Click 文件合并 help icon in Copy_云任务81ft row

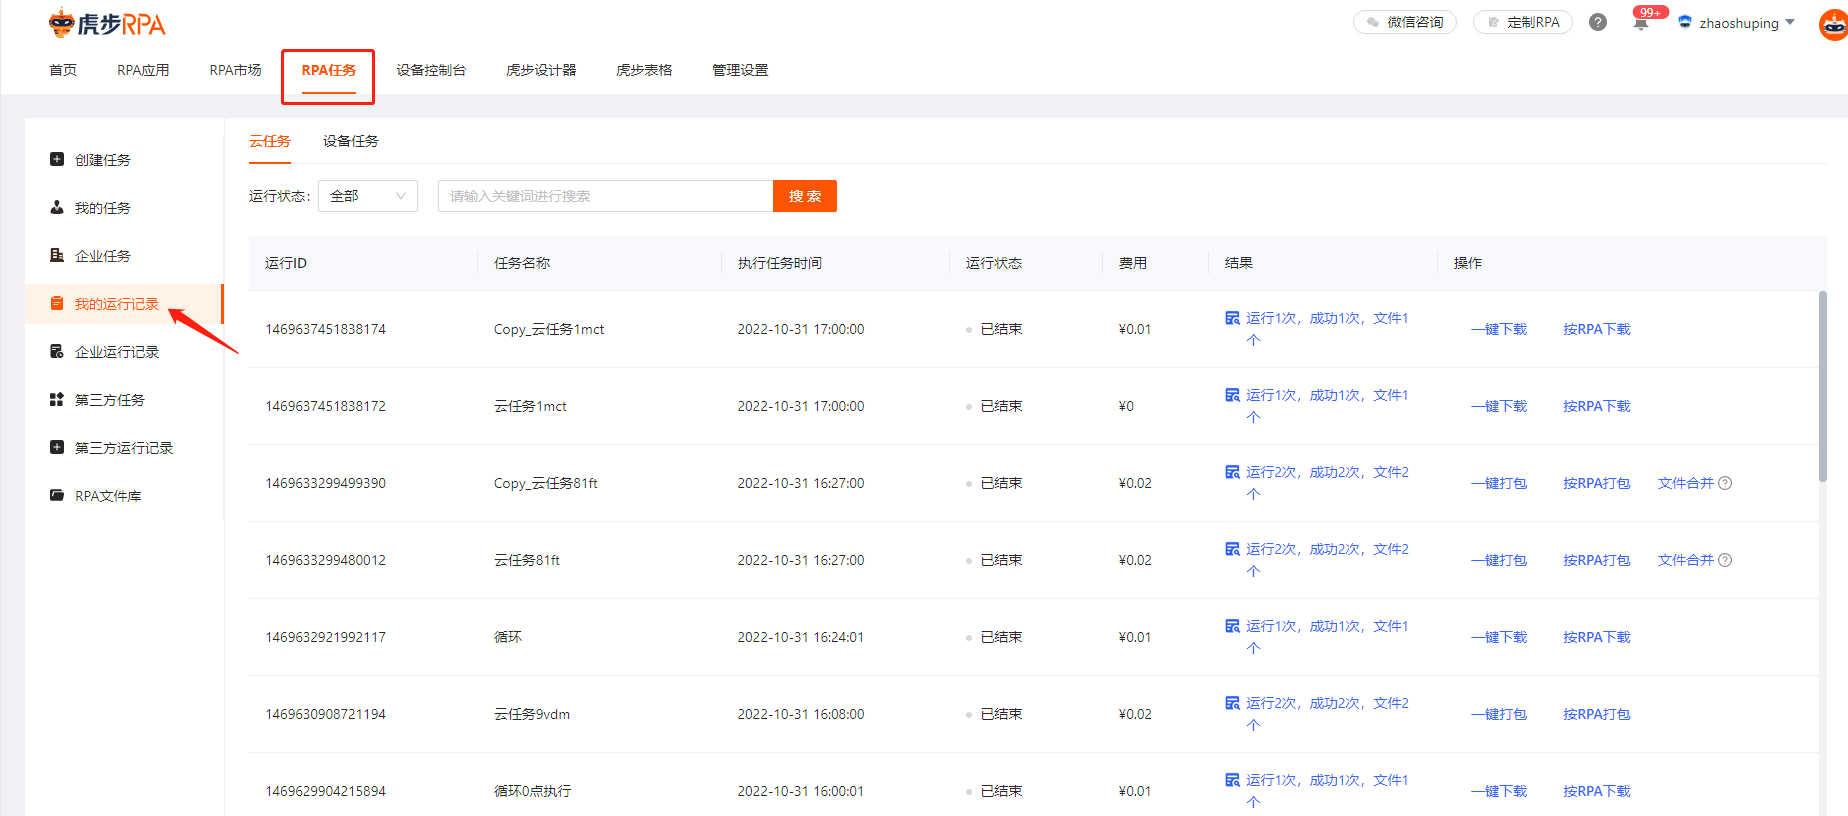tap(1725, 483)
